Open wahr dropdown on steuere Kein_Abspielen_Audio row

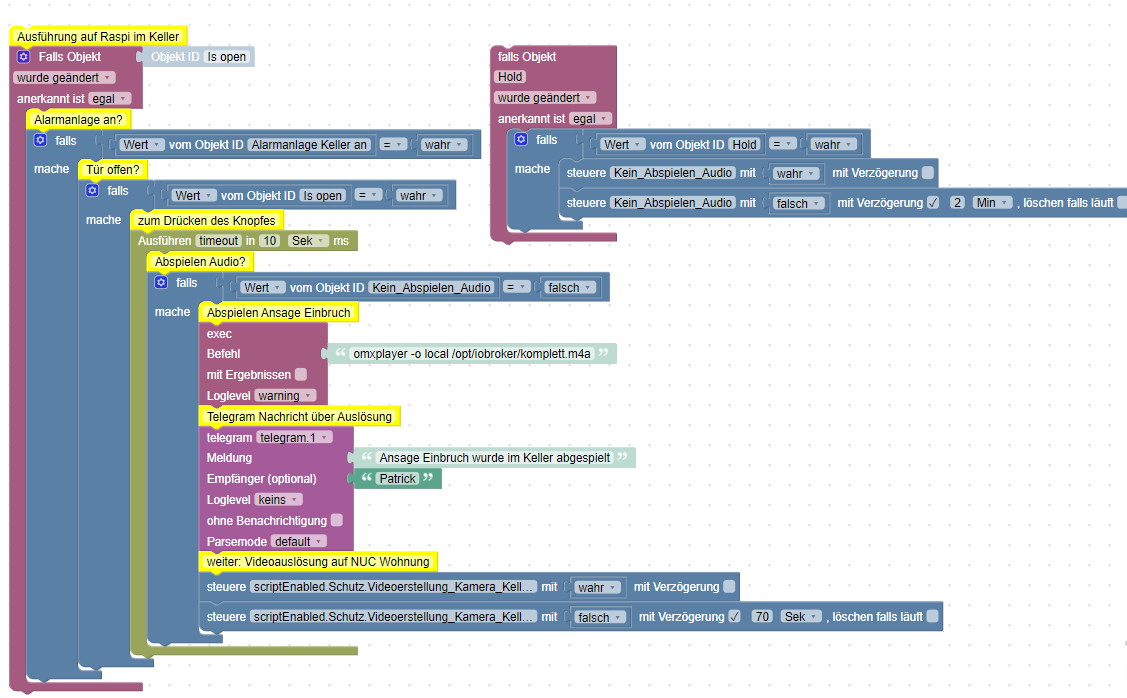pyautogui.click(x=796, y=173)
